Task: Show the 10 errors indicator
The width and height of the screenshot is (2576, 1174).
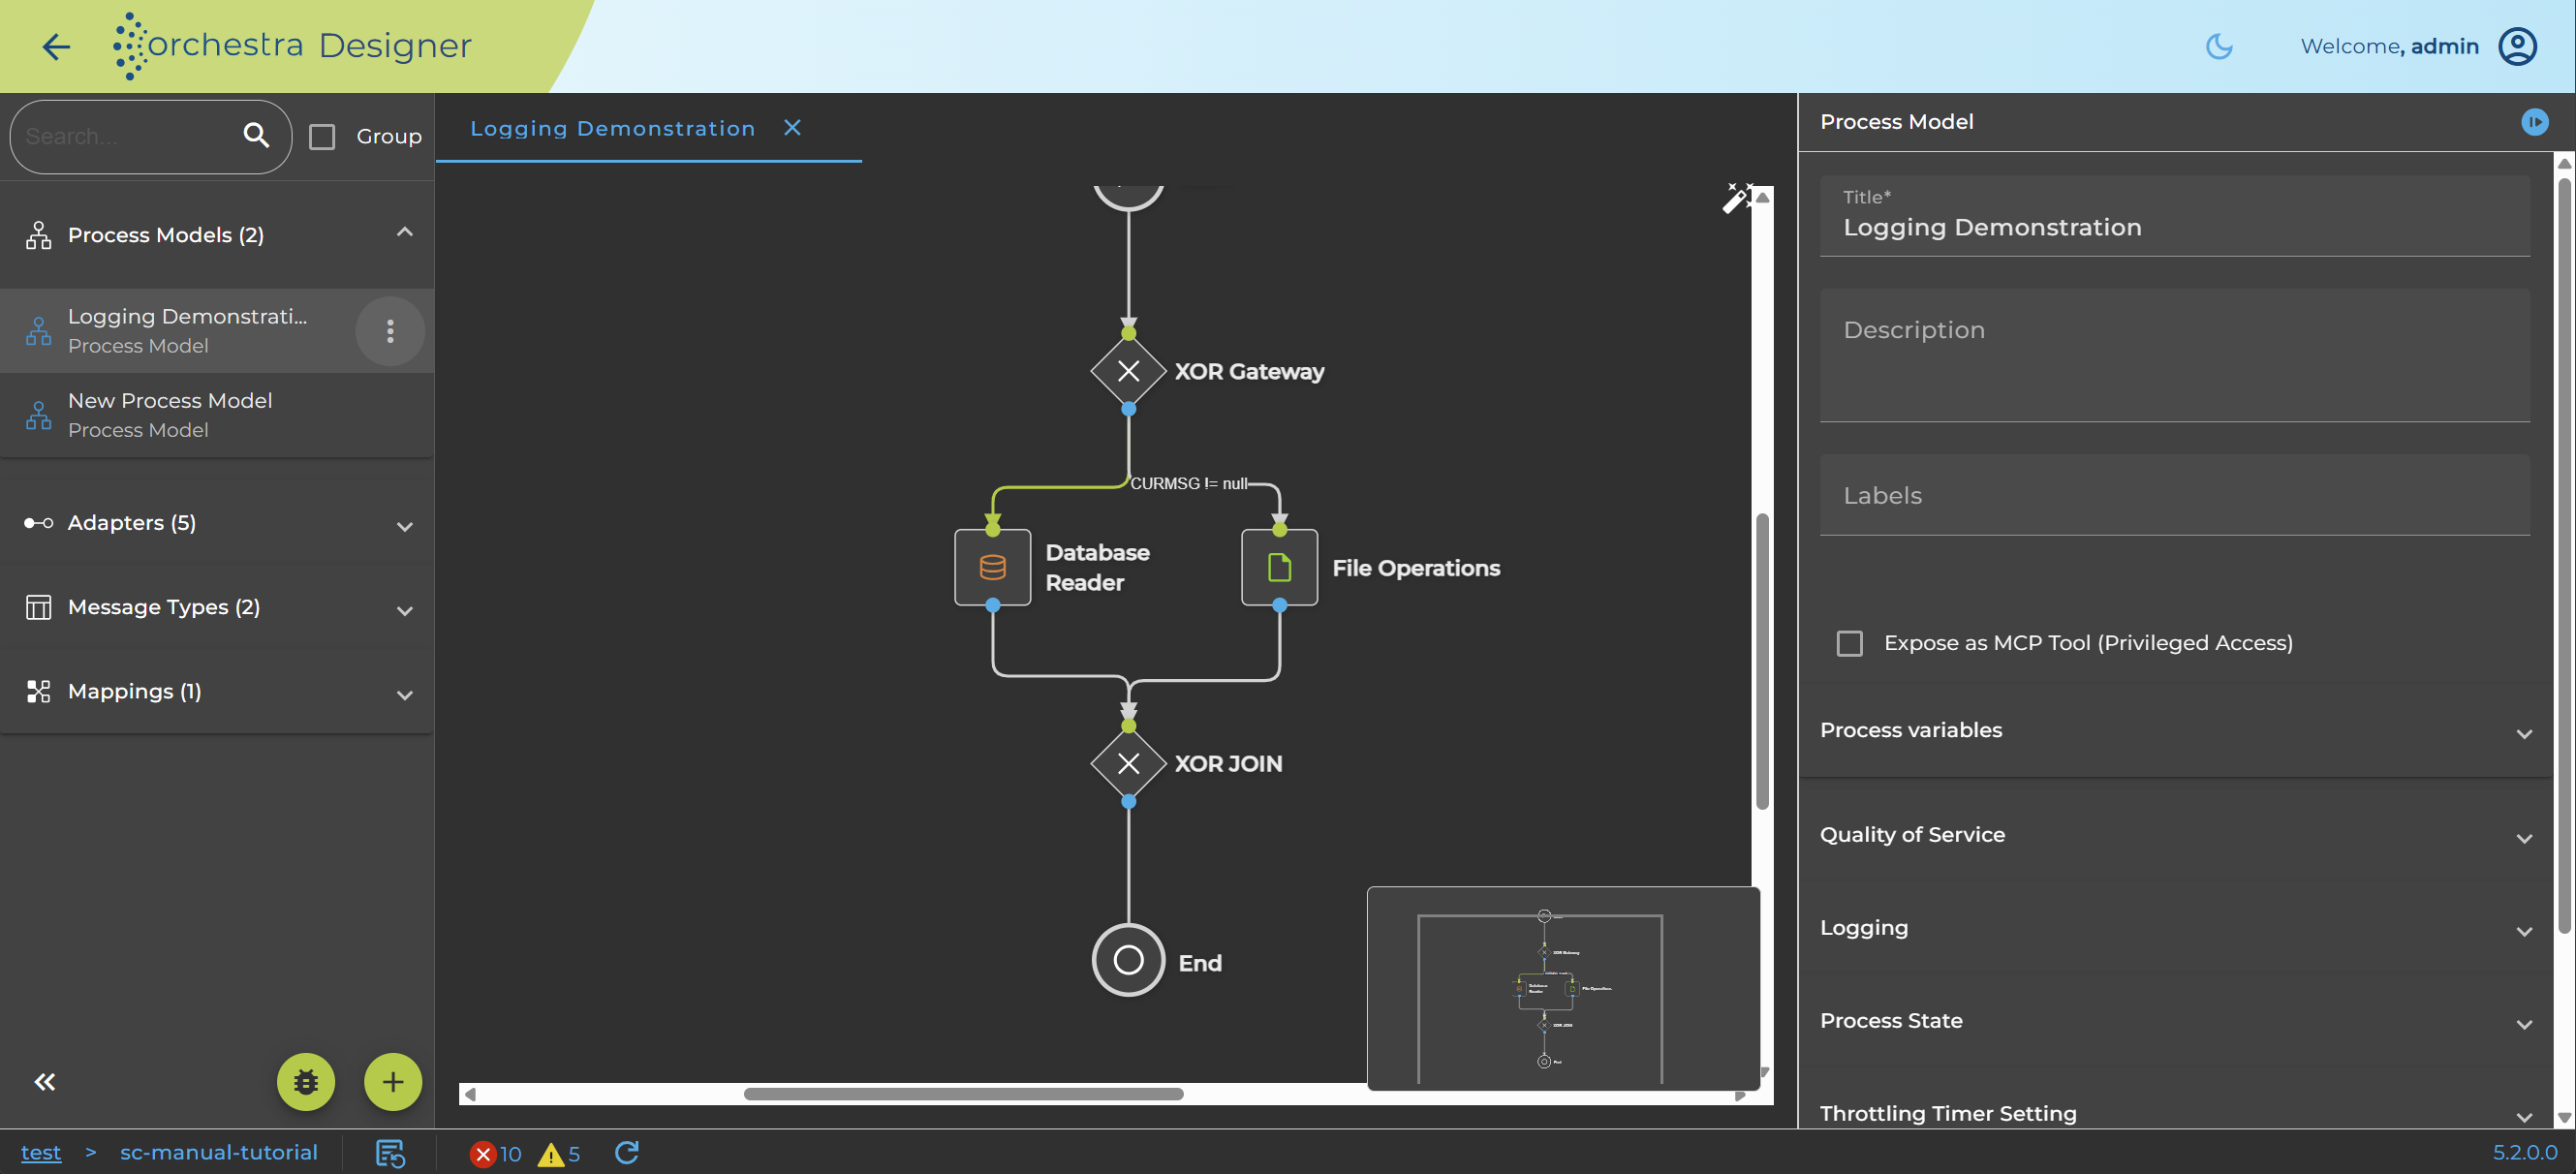Action: (x=496, y=1153)
